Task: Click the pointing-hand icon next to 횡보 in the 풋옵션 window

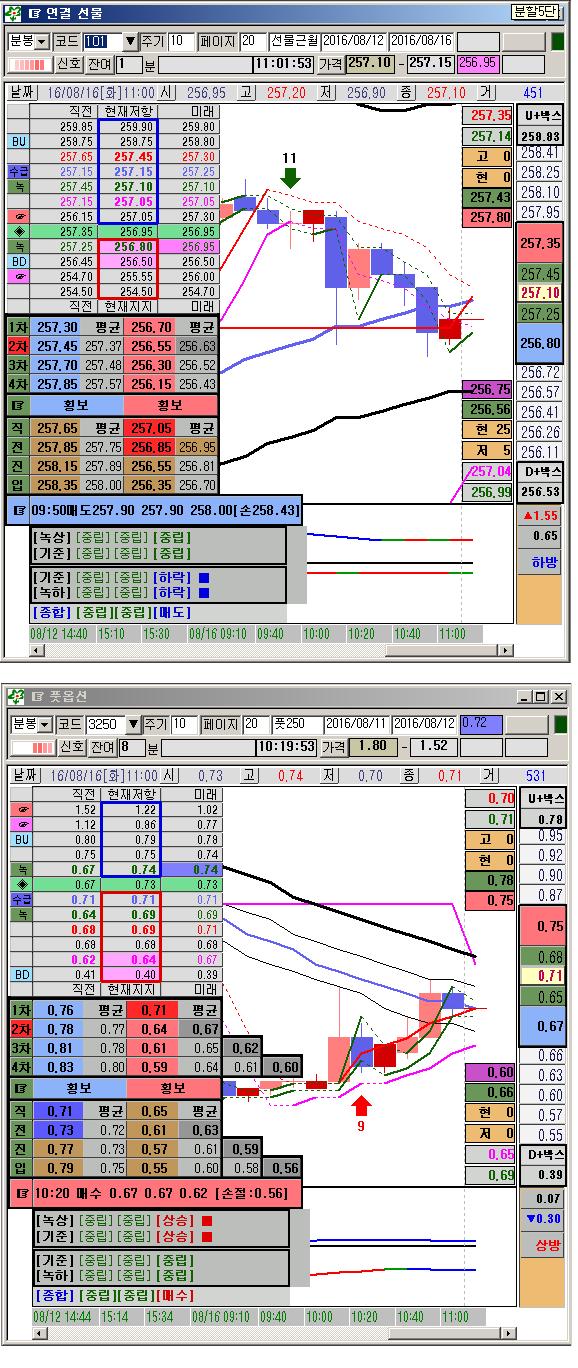Action: point(18,1087)
